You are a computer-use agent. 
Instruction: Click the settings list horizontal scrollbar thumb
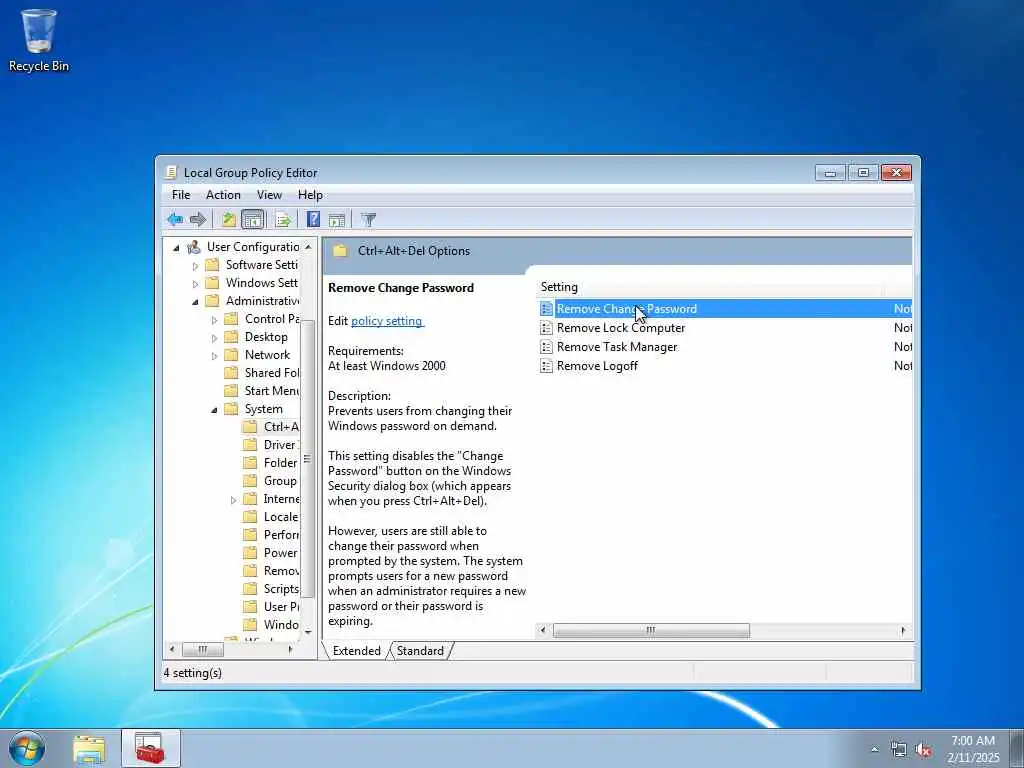point(651,630)
